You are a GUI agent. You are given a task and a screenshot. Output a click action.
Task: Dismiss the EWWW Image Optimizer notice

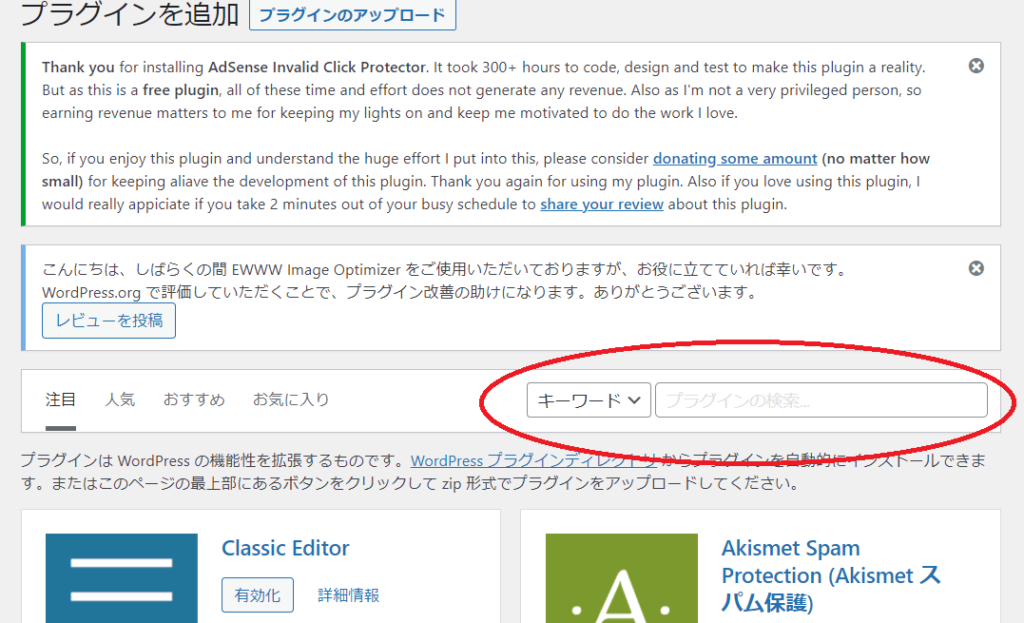976,268
